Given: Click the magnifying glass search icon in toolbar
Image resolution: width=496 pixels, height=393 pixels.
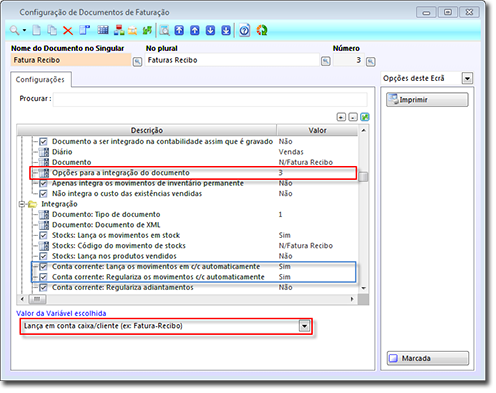Looking at the screenshot, I should (x=14, y=30).
